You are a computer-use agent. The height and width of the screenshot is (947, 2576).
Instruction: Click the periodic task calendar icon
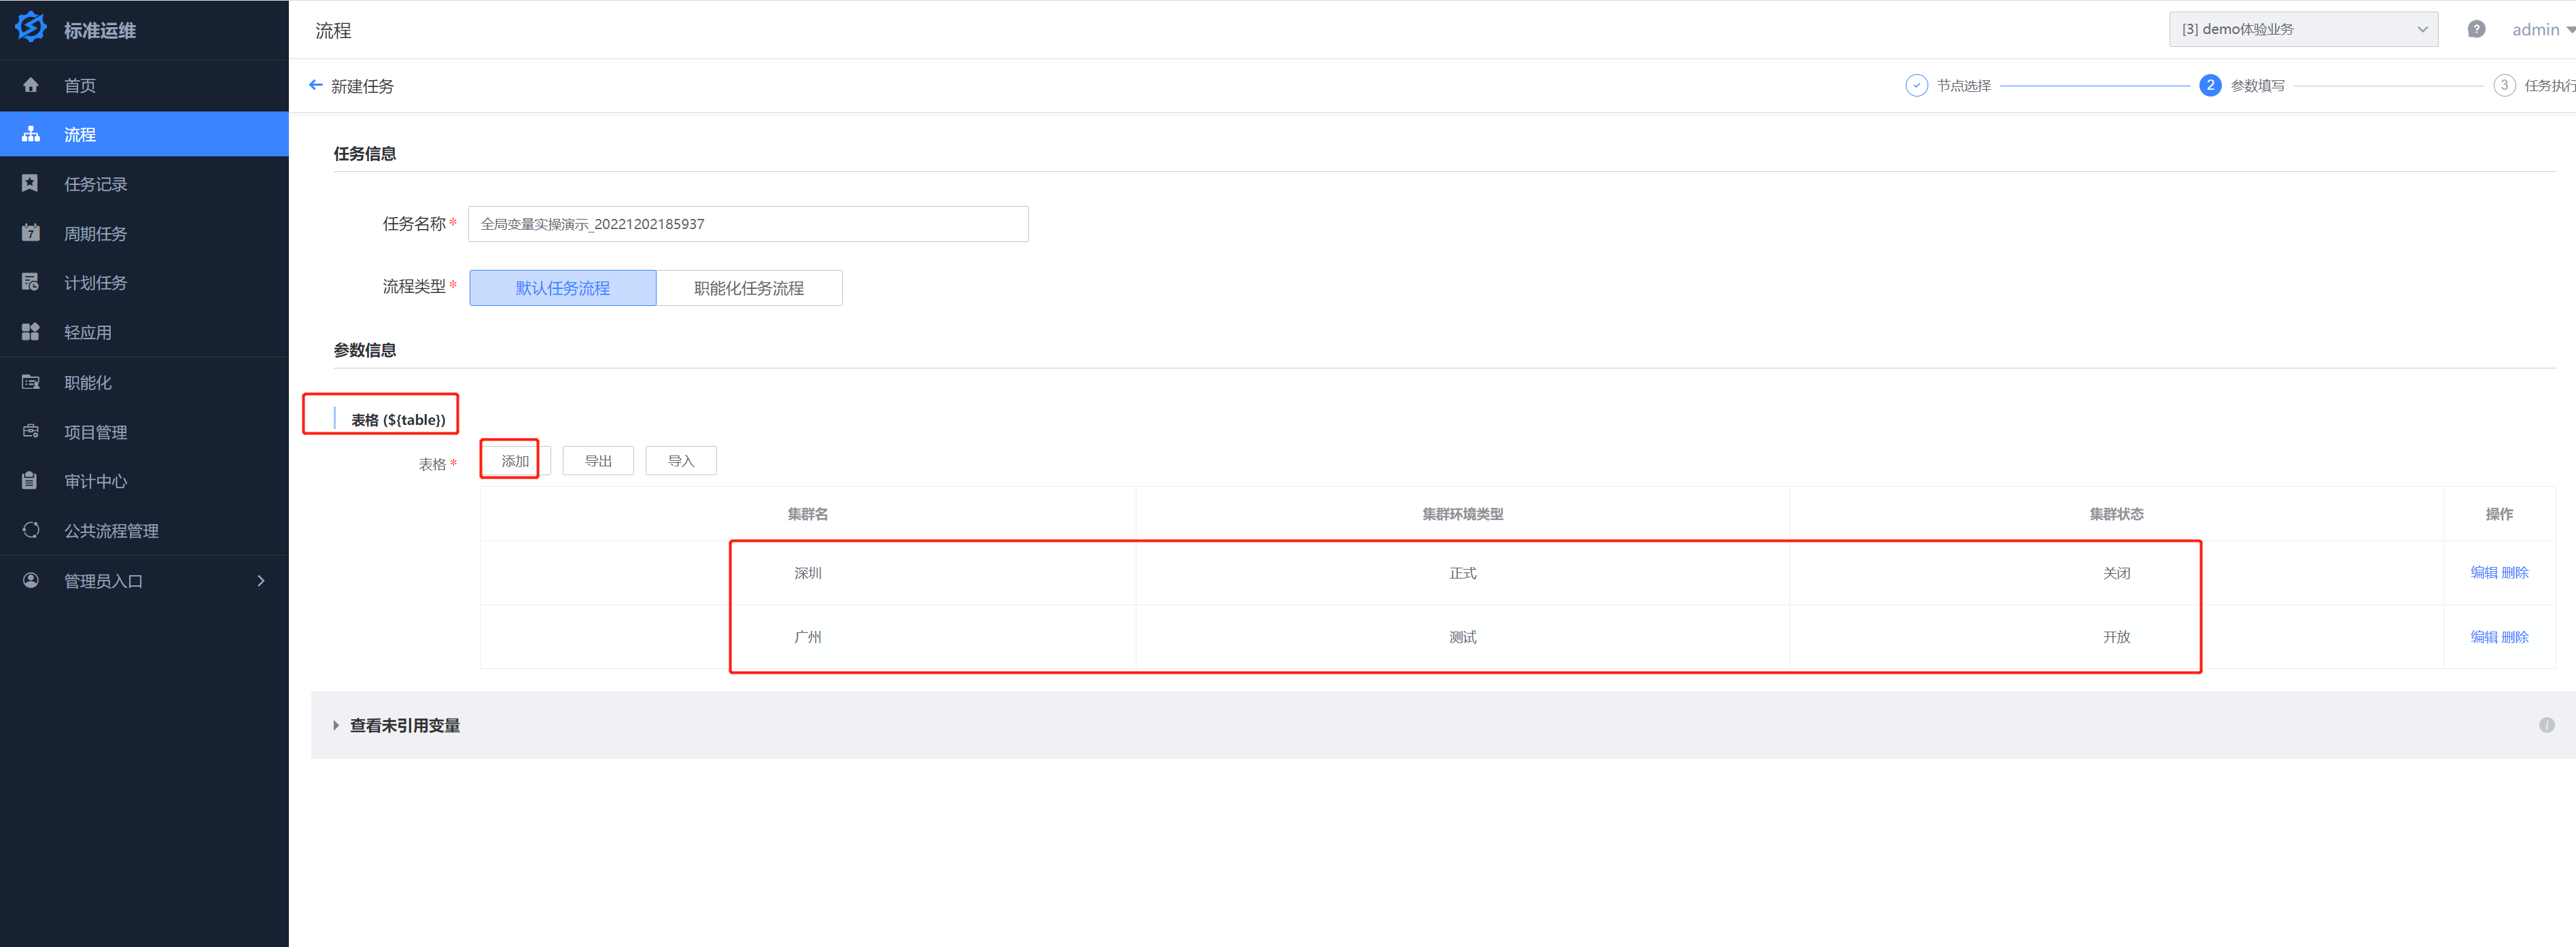[x=31, y=233]
